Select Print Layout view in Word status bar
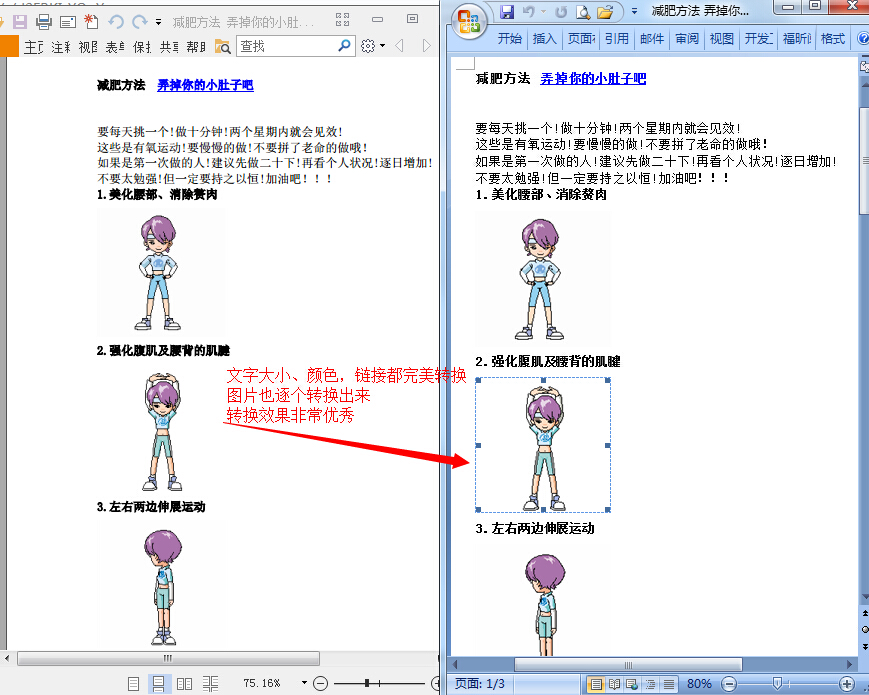The height and width of the screenshot is (695, 869). coord(596,684)
